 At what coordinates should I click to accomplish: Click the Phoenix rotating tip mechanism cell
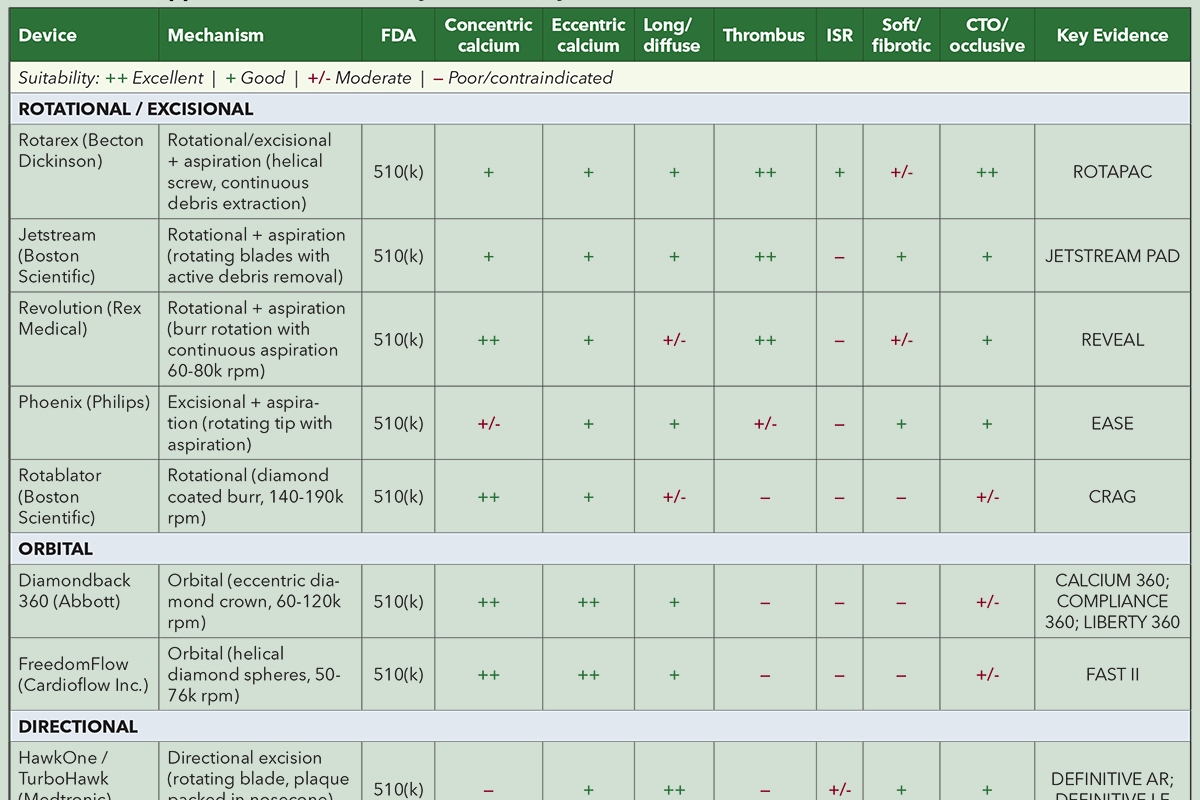coord(260,424)
